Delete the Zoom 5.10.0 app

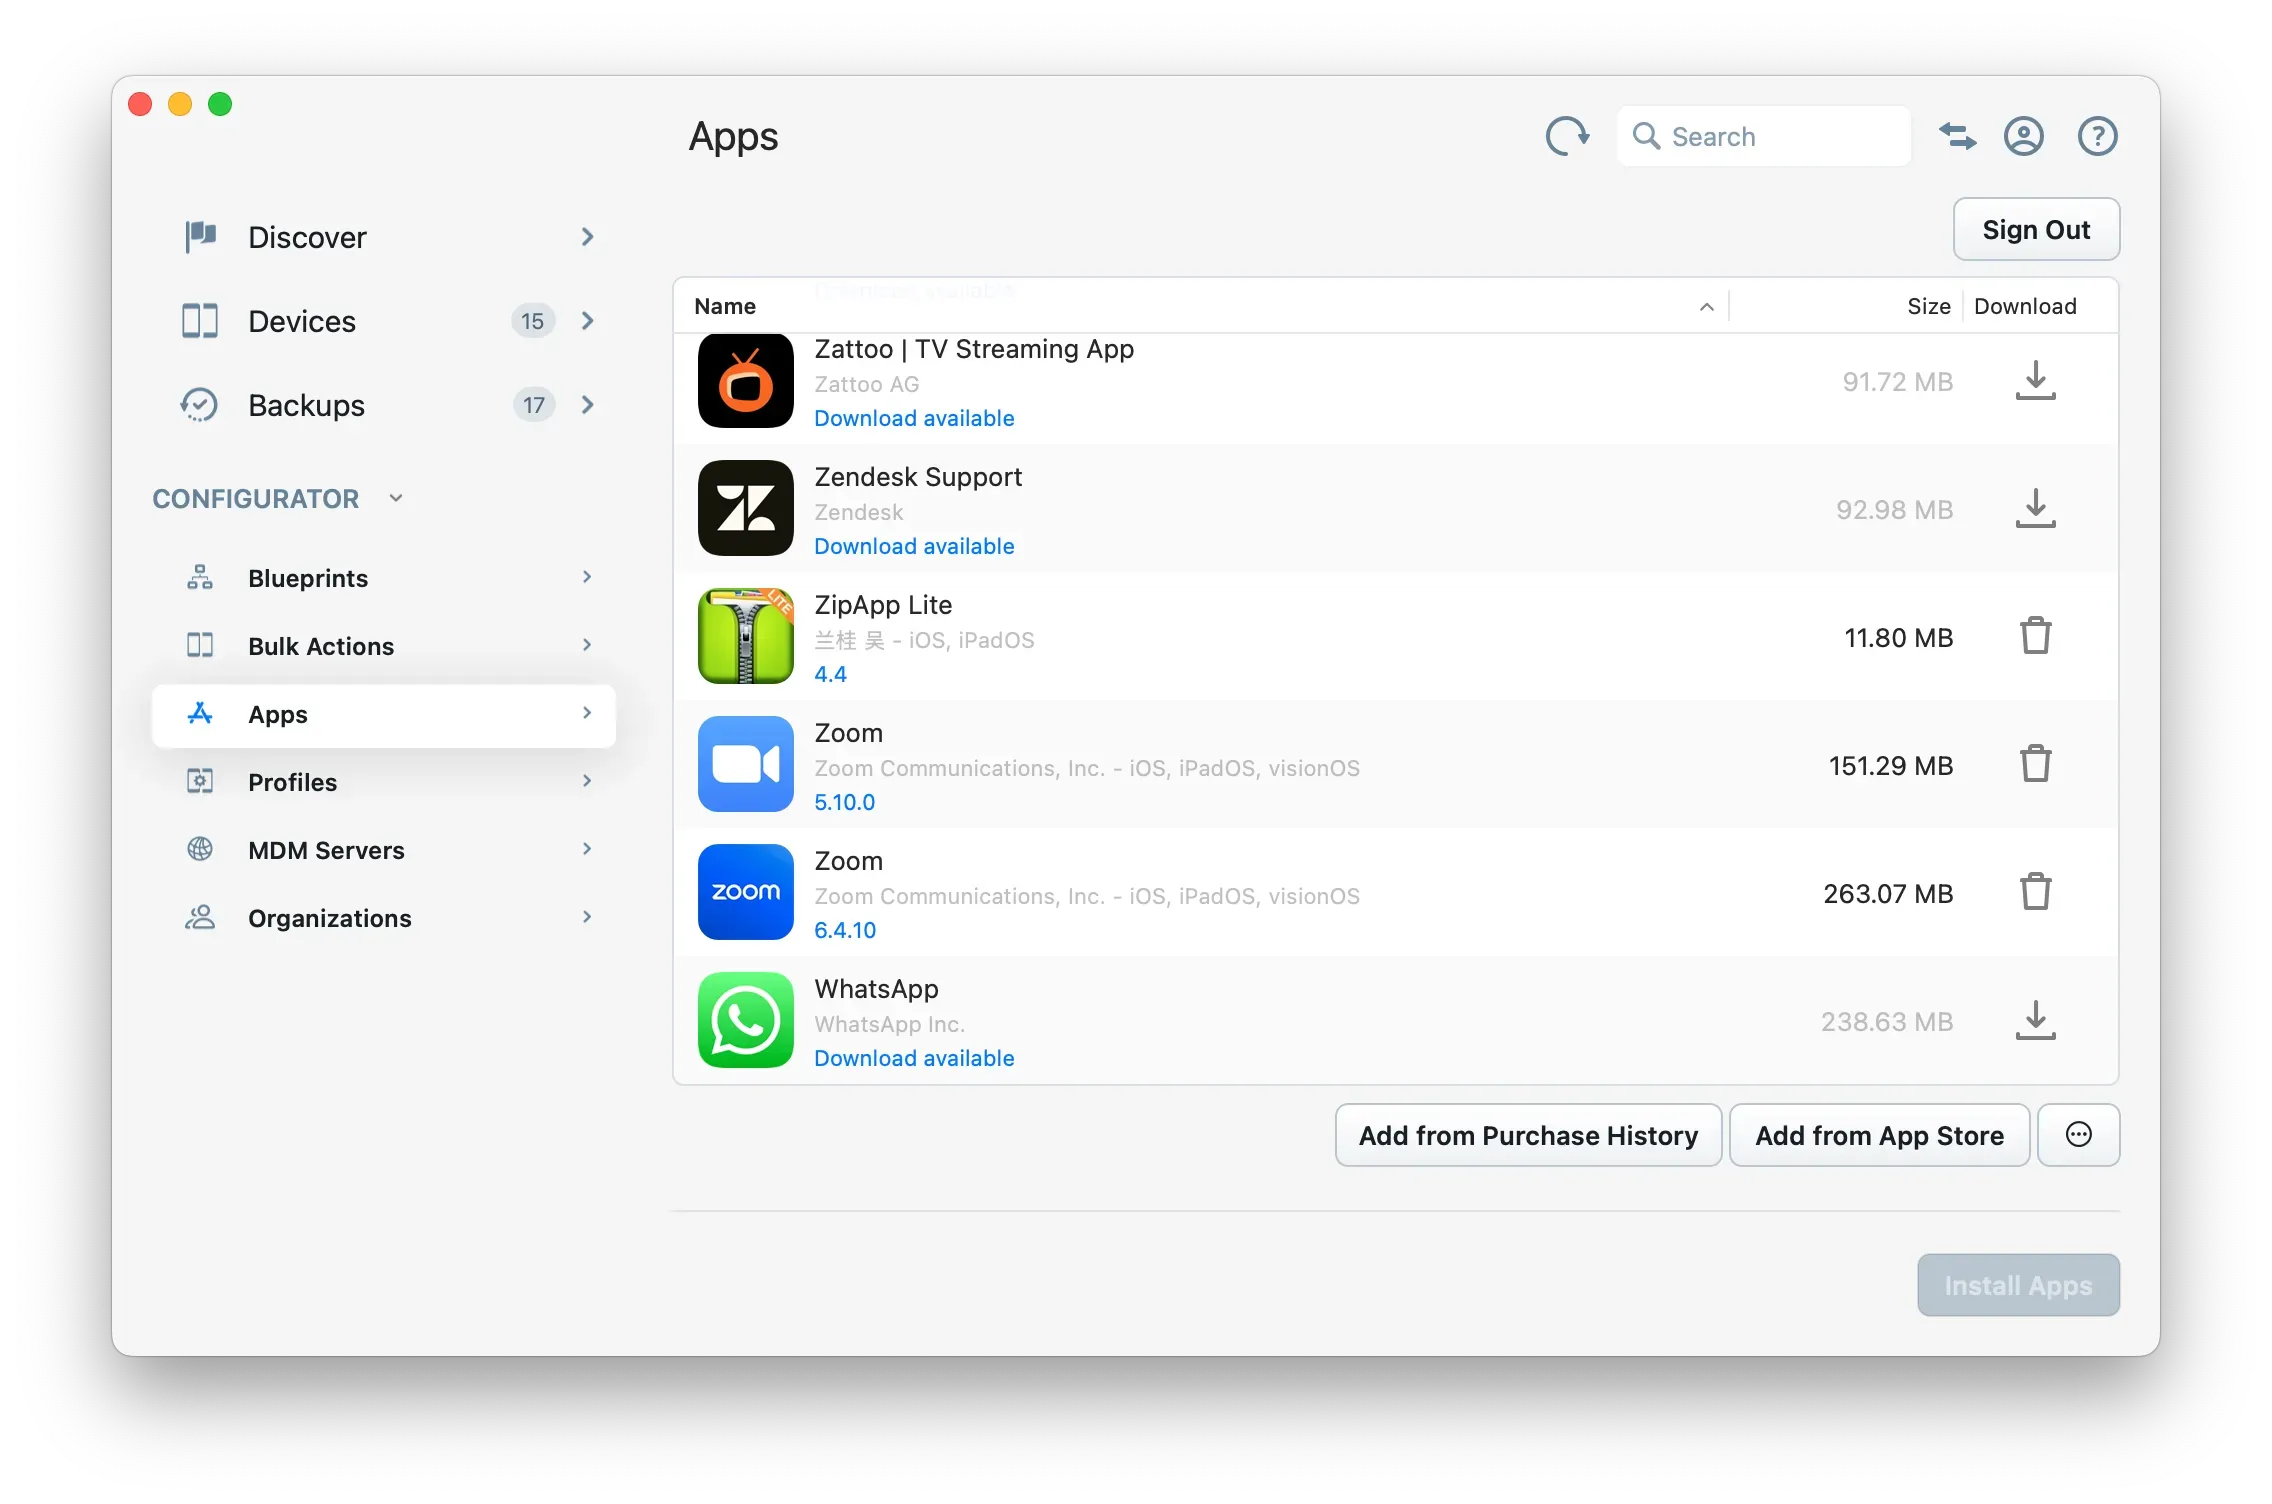pyautogui.click(x=2036, y=764)
